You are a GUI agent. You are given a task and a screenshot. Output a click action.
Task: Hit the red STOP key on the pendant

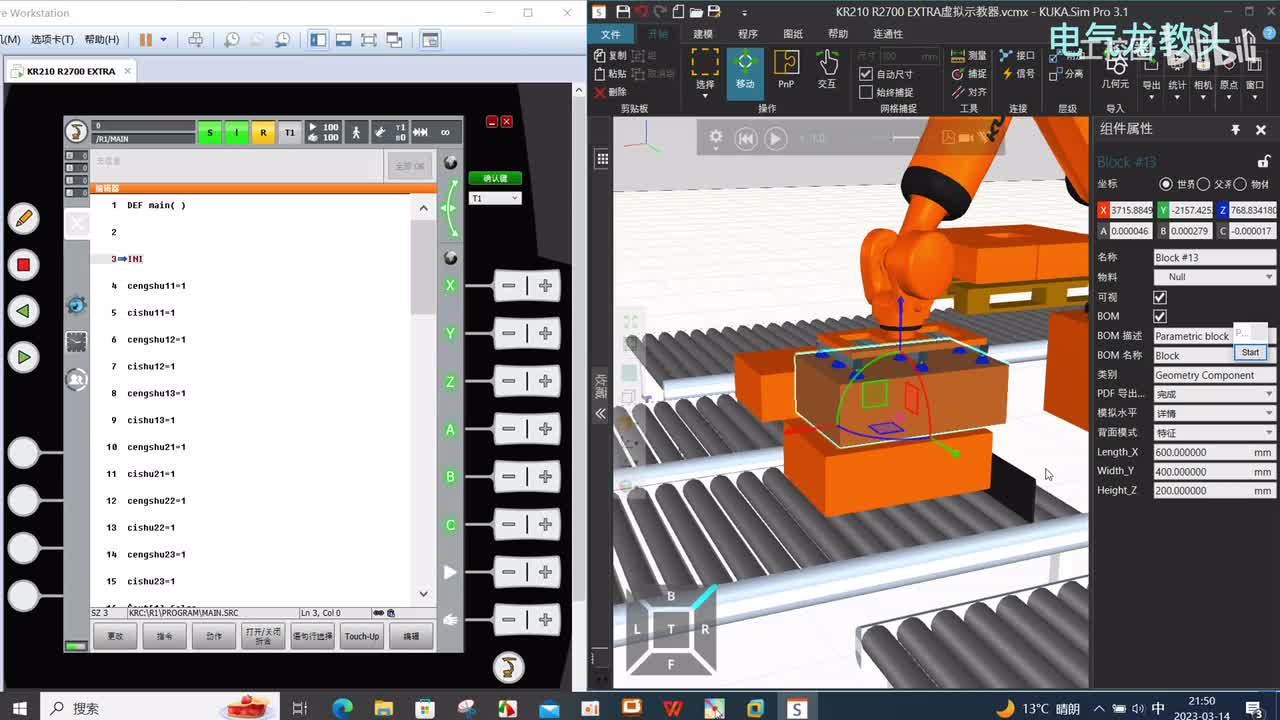click(x=23, y=265)
